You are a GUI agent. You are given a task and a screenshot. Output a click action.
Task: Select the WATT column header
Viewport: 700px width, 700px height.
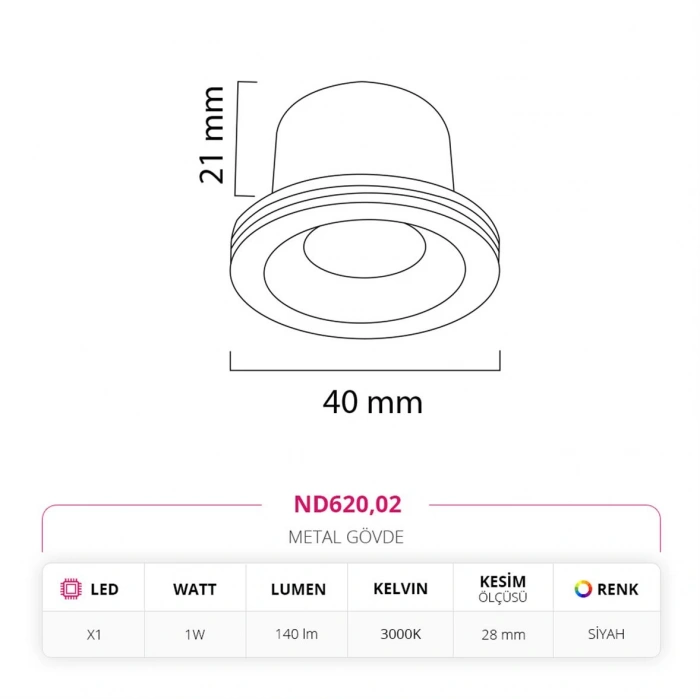(x=194, y=589)
